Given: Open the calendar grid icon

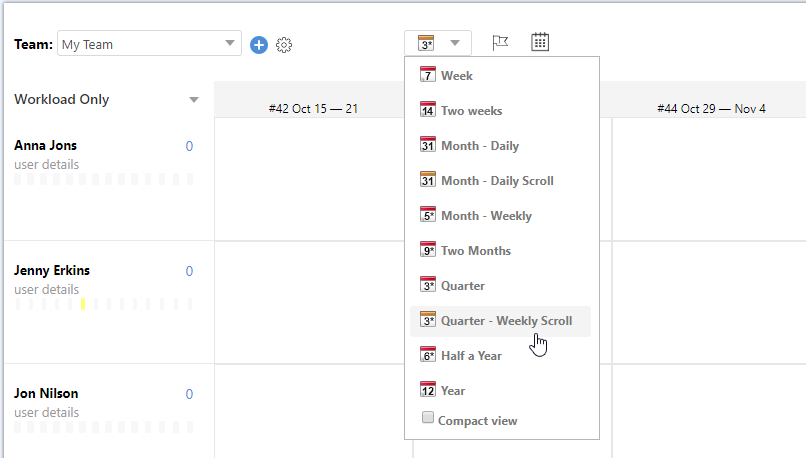Looking at the screenshot, I should 540,42.
